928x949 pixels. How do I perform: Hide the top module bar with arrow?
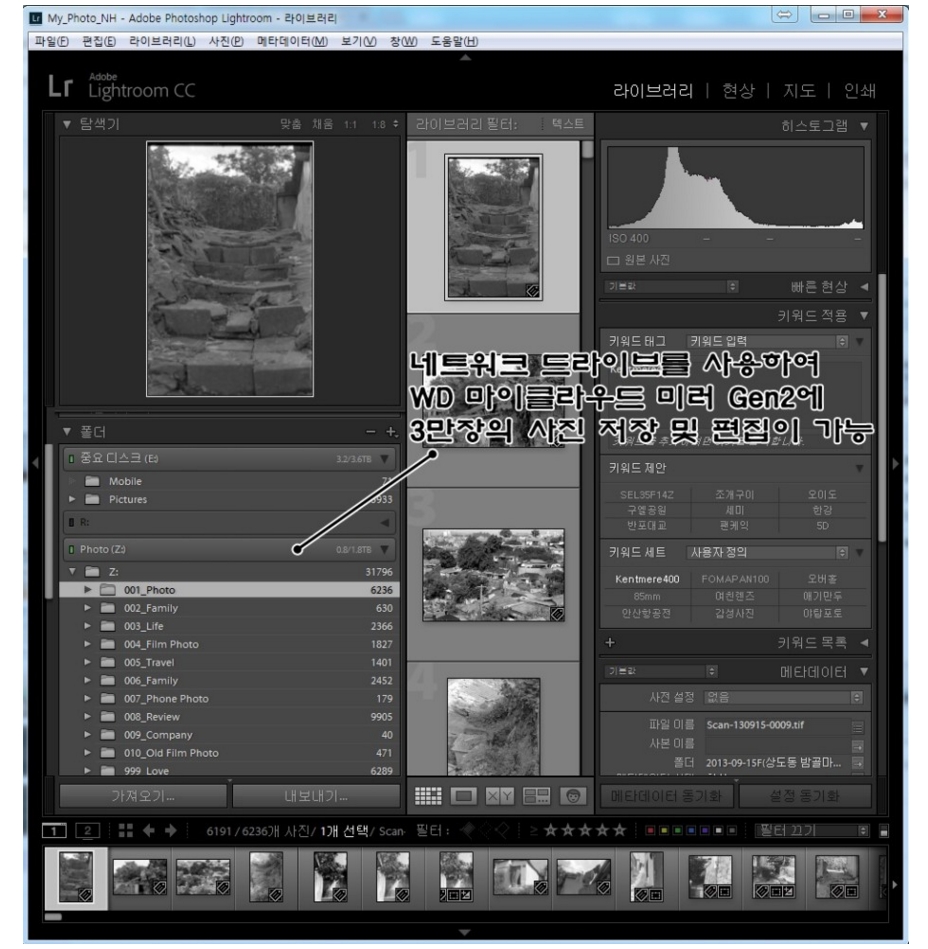click(x=465, y=58)
